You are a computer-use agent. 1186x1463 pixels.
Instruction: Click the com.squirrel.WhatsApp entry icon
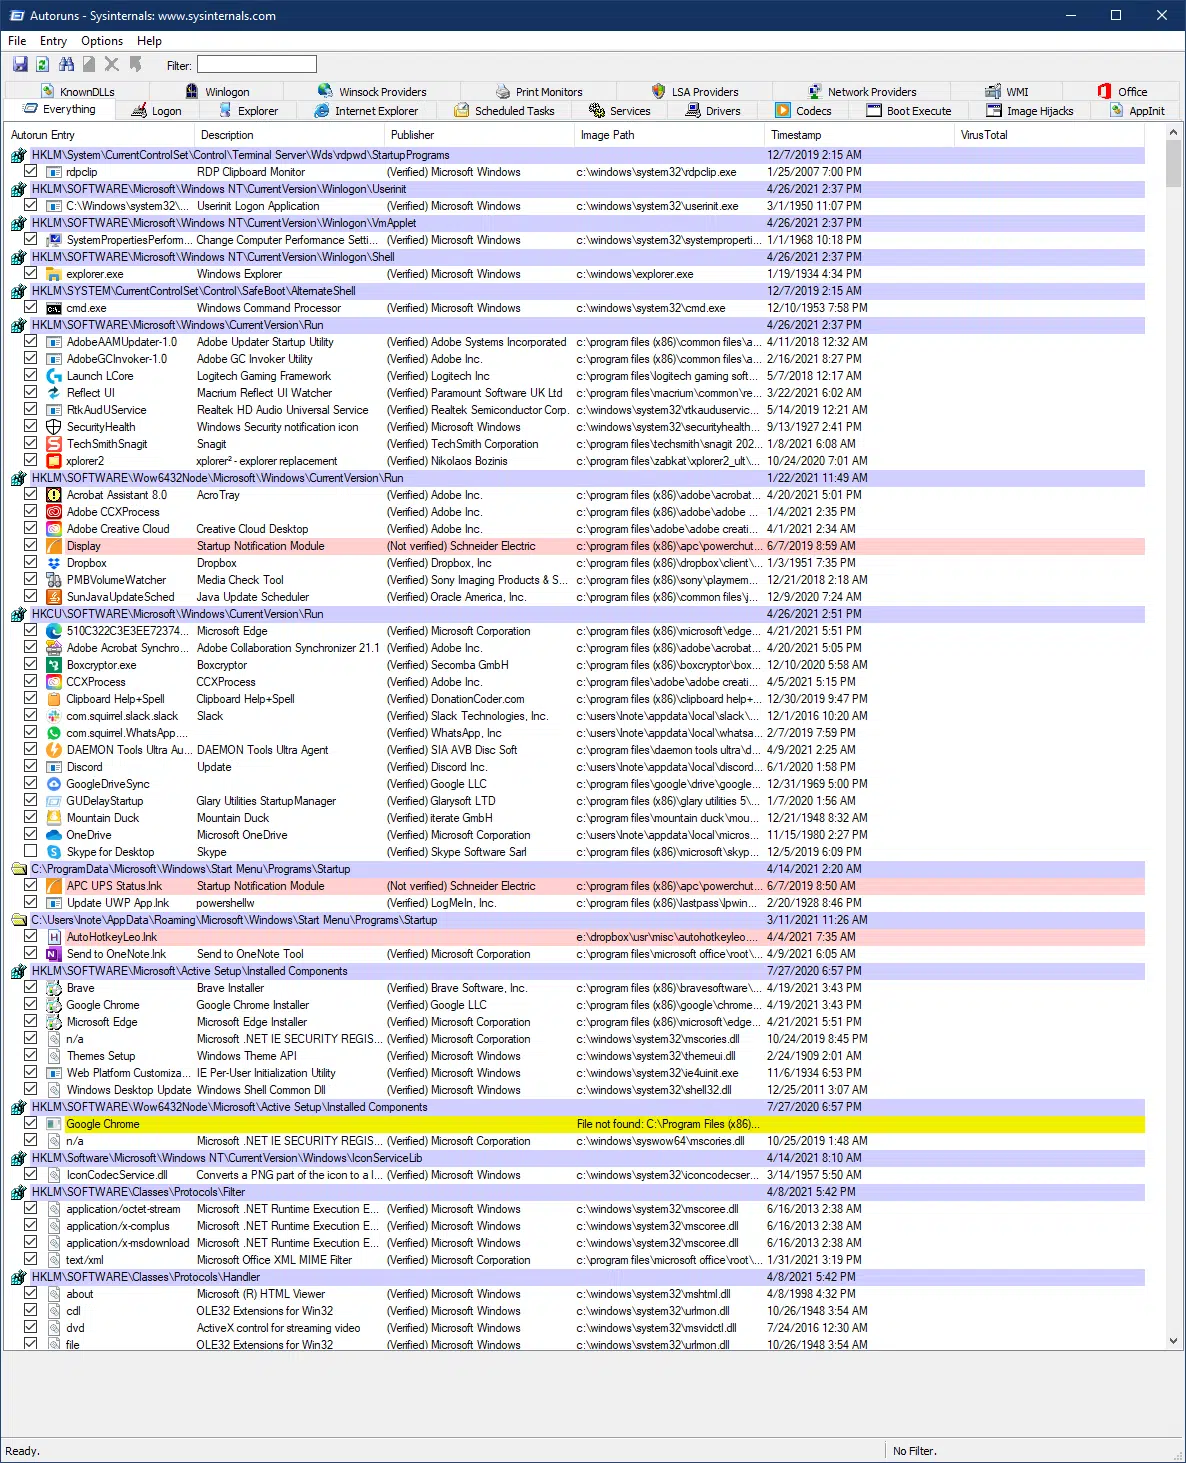[x=54, y=733]
